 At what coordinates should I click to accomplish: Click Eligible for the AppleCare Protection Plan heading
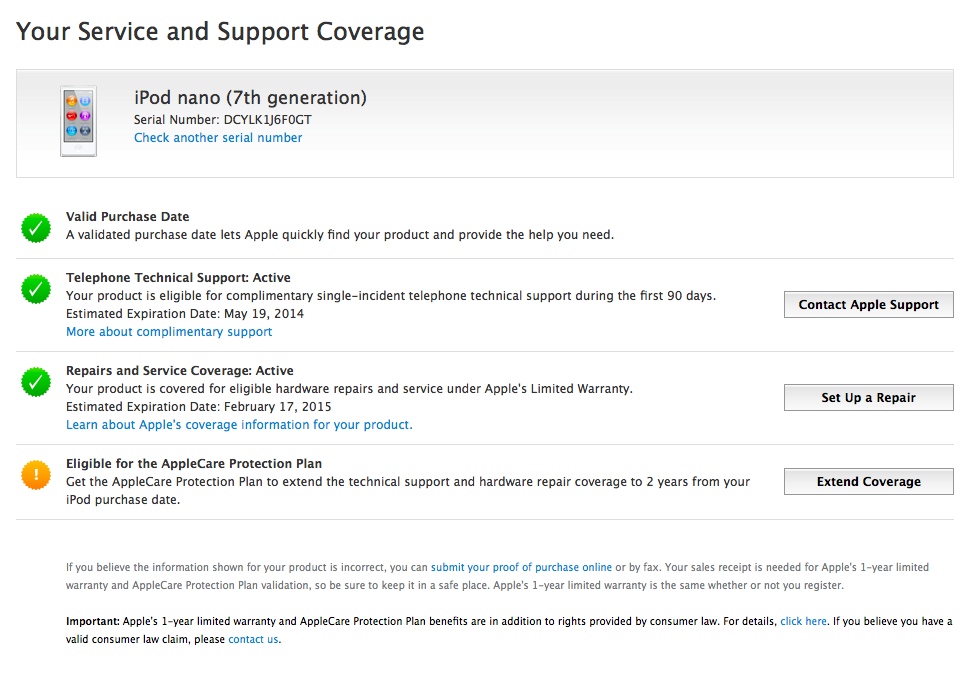tap(193, 464)
